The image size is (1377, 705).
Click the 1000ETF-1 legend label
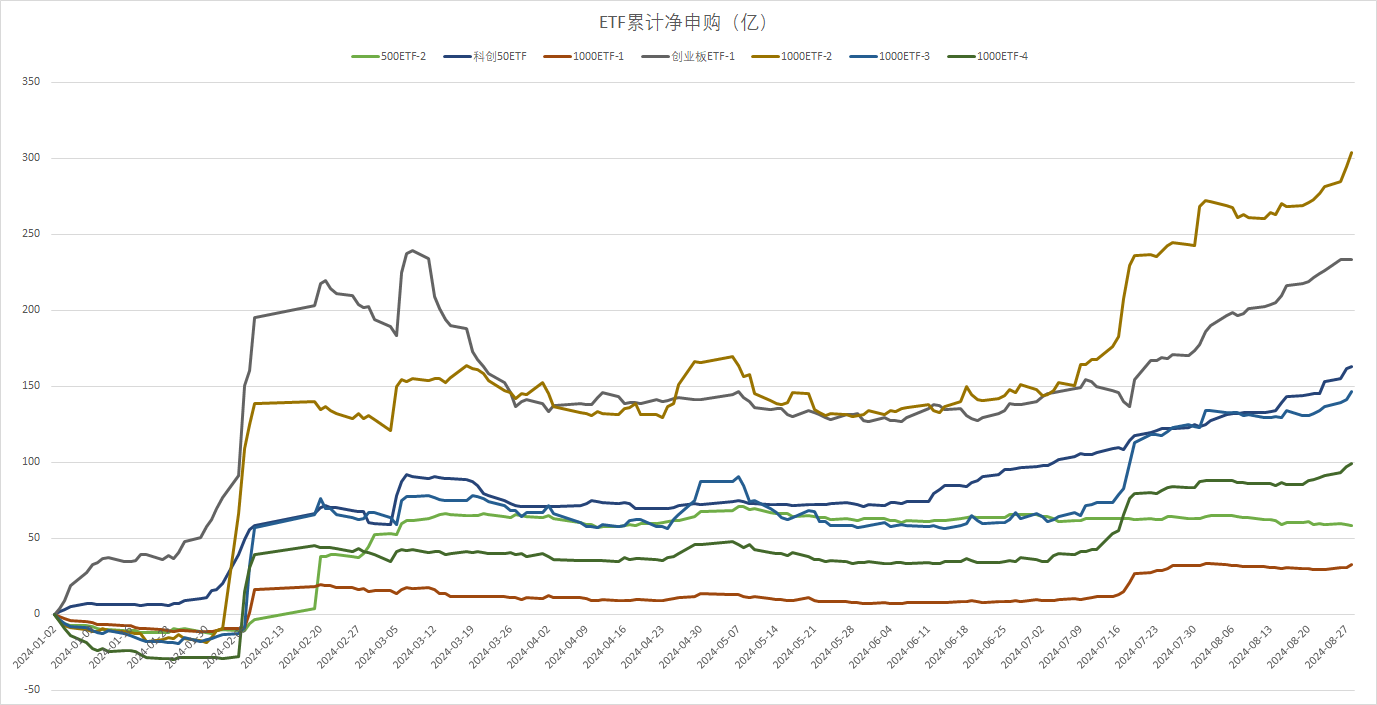coord(599,56)
